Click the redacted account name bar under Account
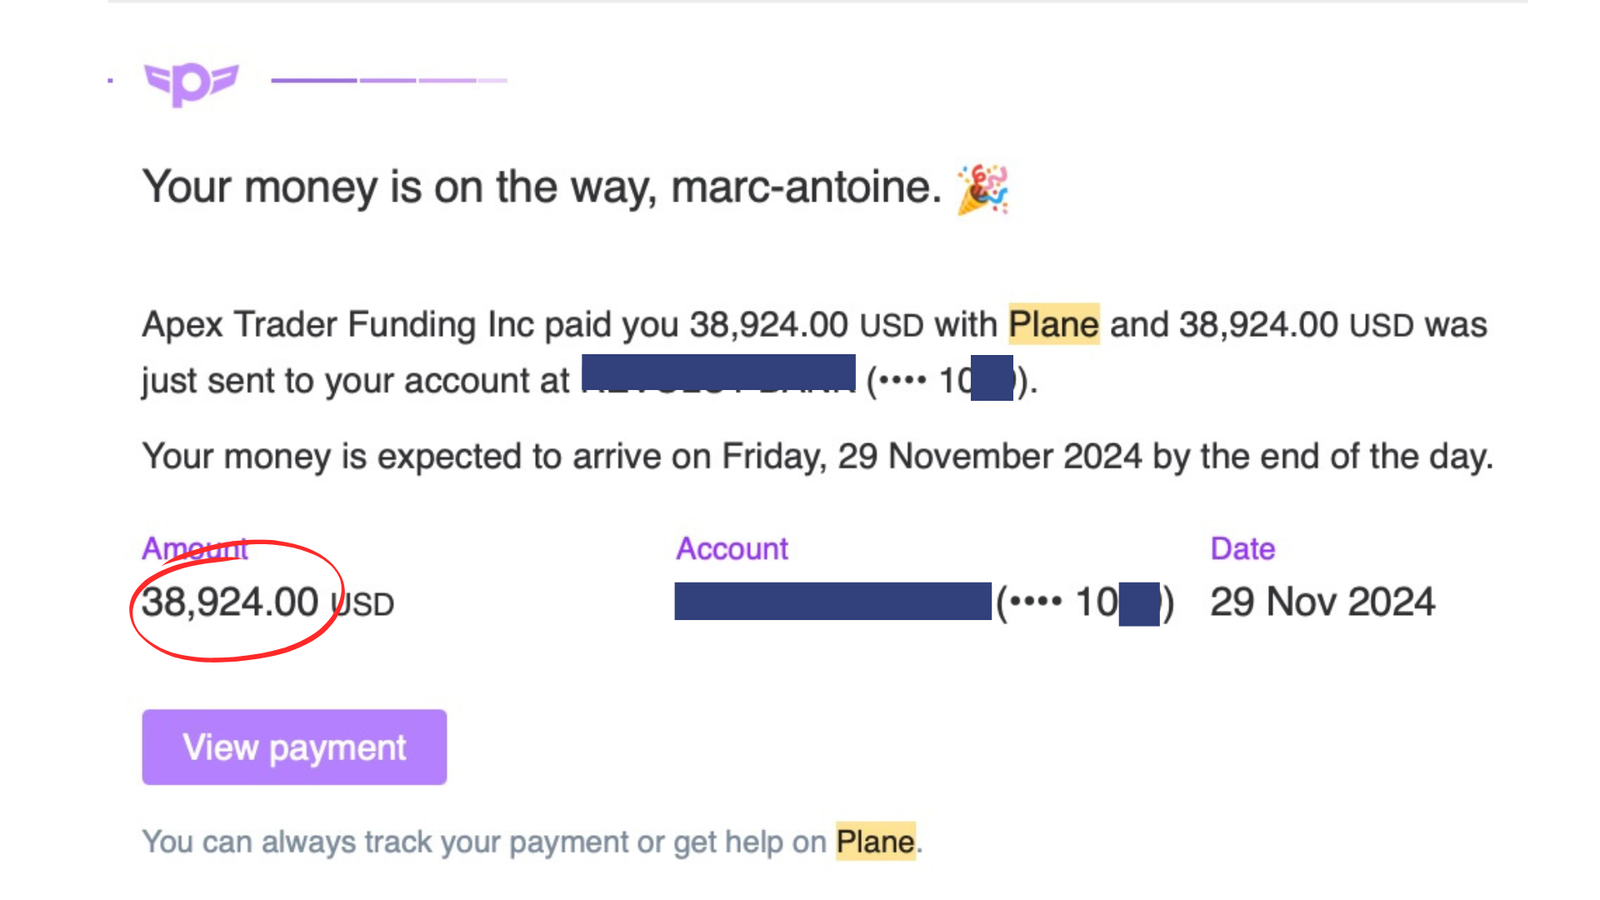 tap(833, 601)
